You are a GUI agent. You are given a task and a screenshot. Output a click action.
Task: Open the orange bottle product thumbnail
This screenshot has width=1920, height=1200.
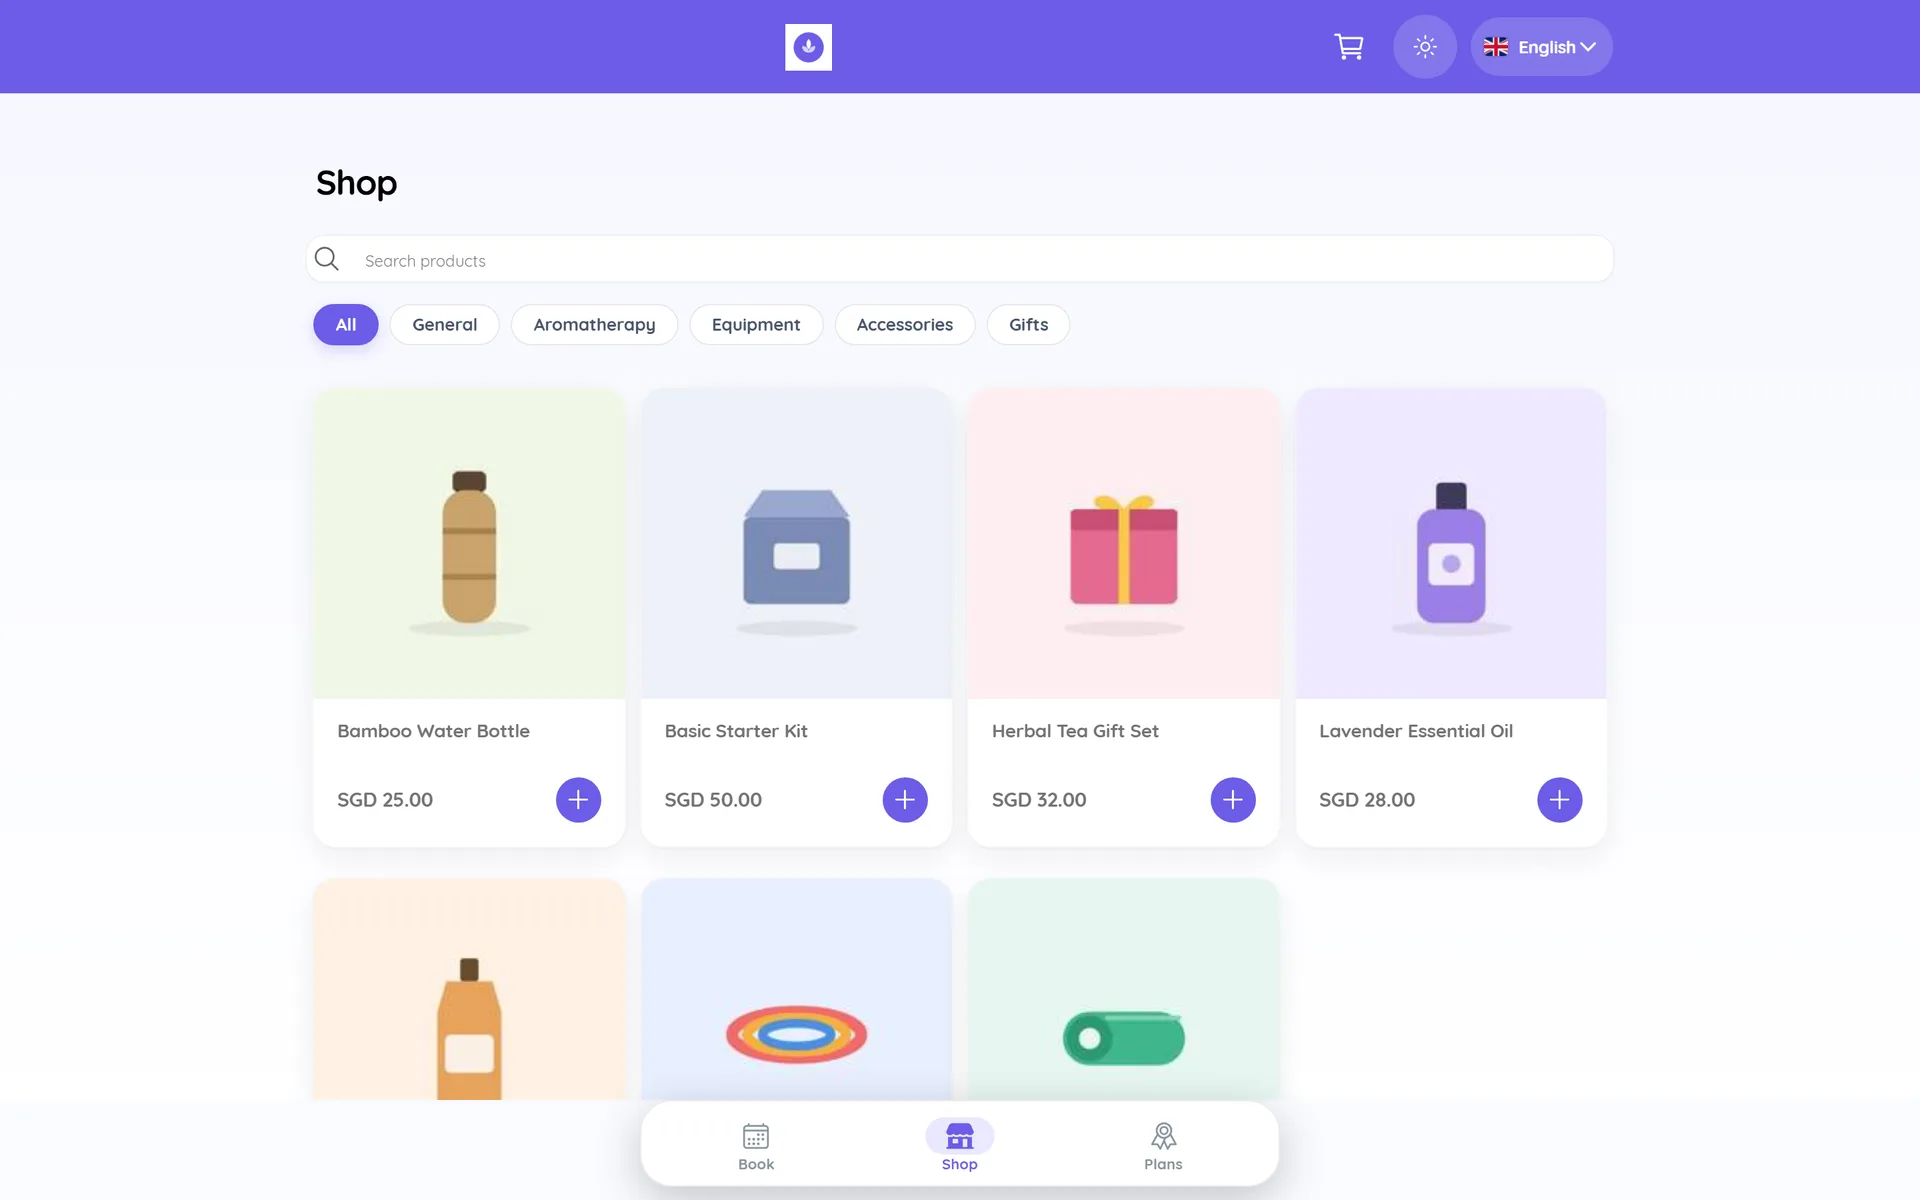(x=469, y=990)
